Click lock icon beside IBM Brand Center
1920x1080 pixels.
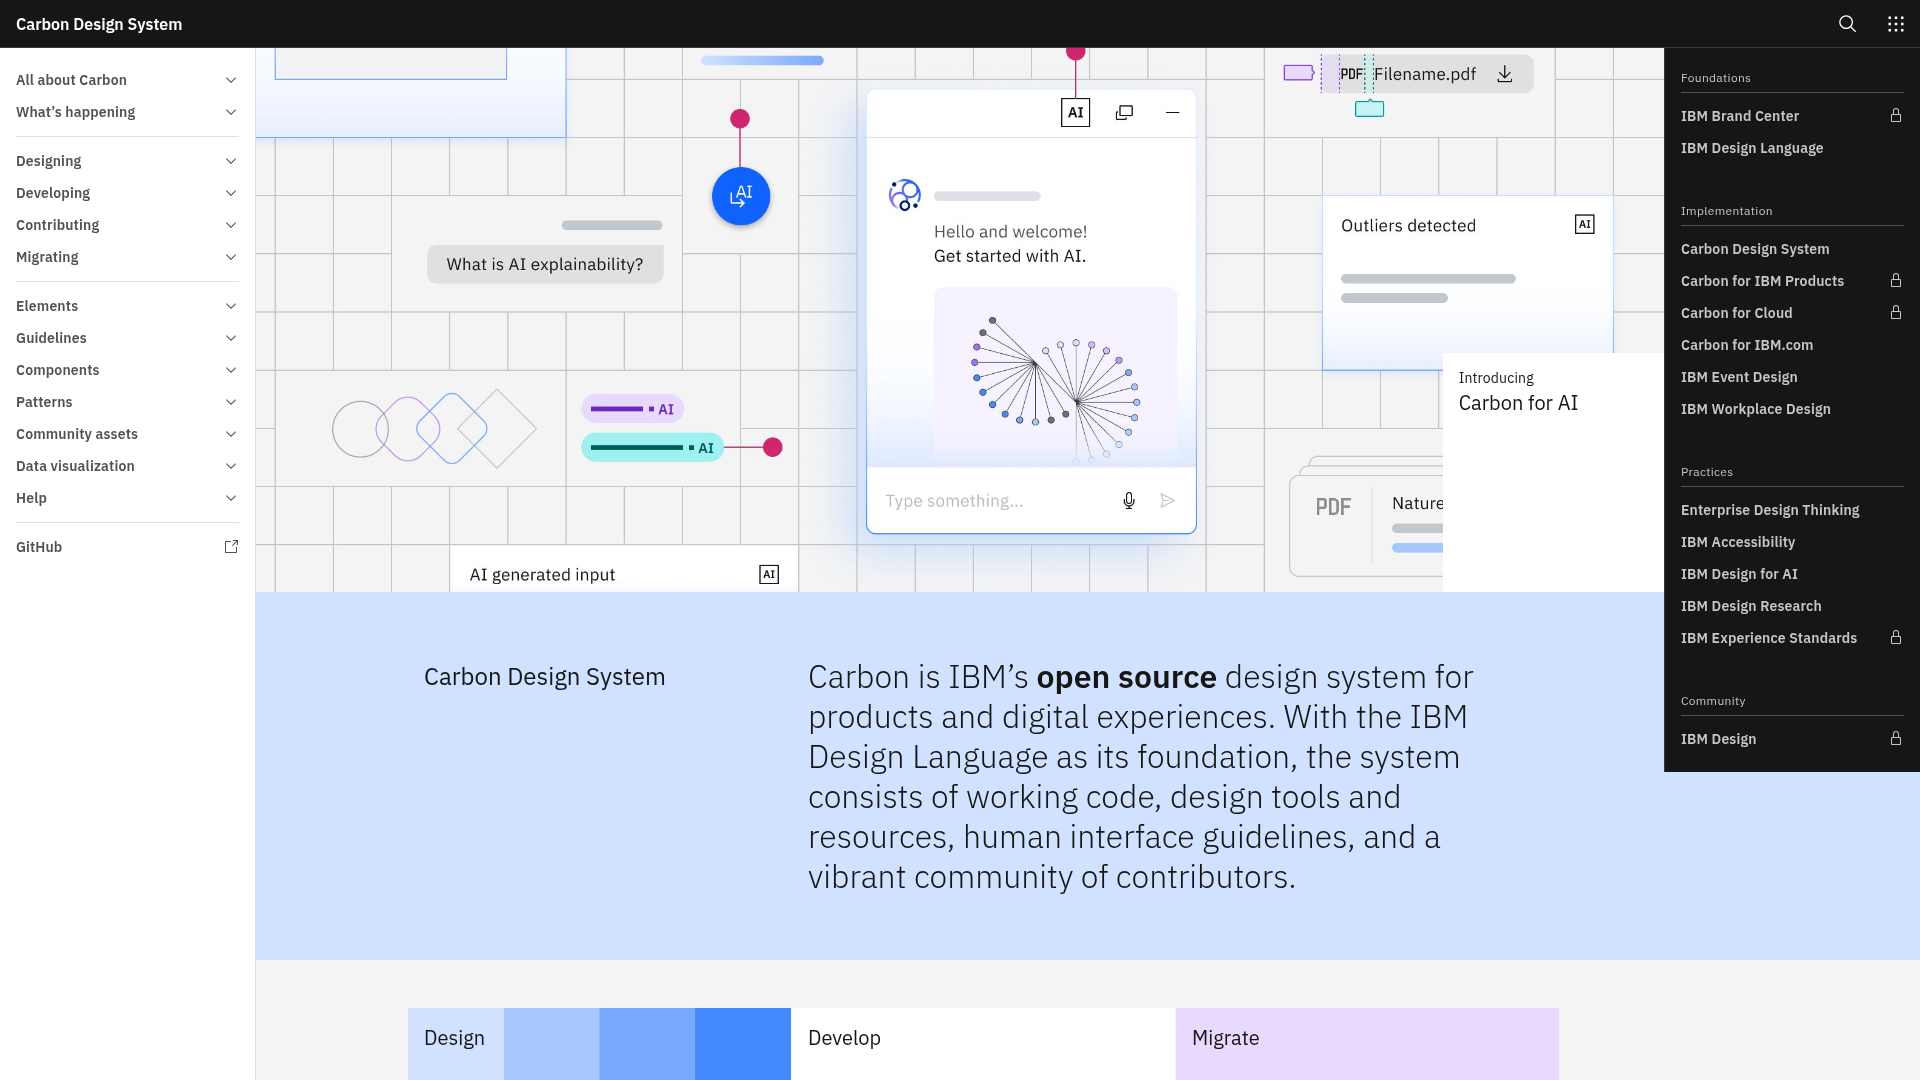coord(1895,116)
